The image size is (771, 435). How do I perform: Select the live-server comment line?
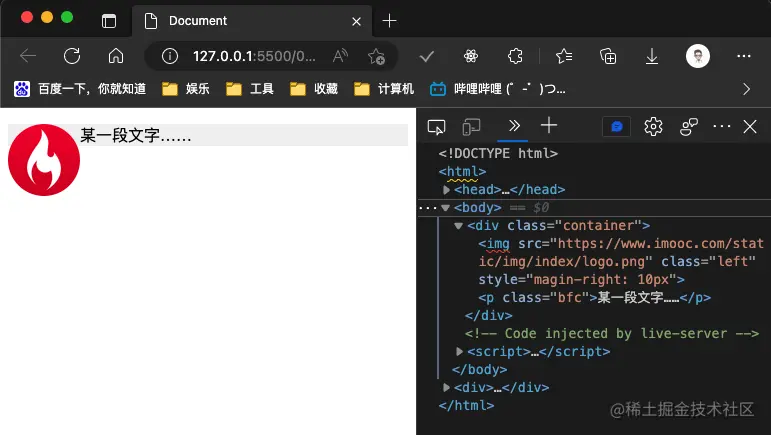pos(612,333)
